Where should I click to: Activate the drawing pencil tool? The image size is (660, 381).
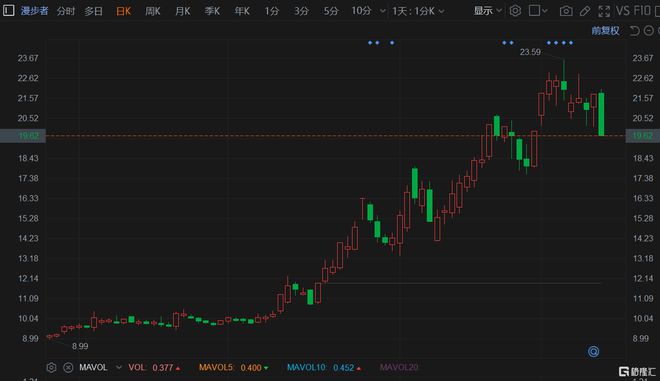click(x=585, y=11)
